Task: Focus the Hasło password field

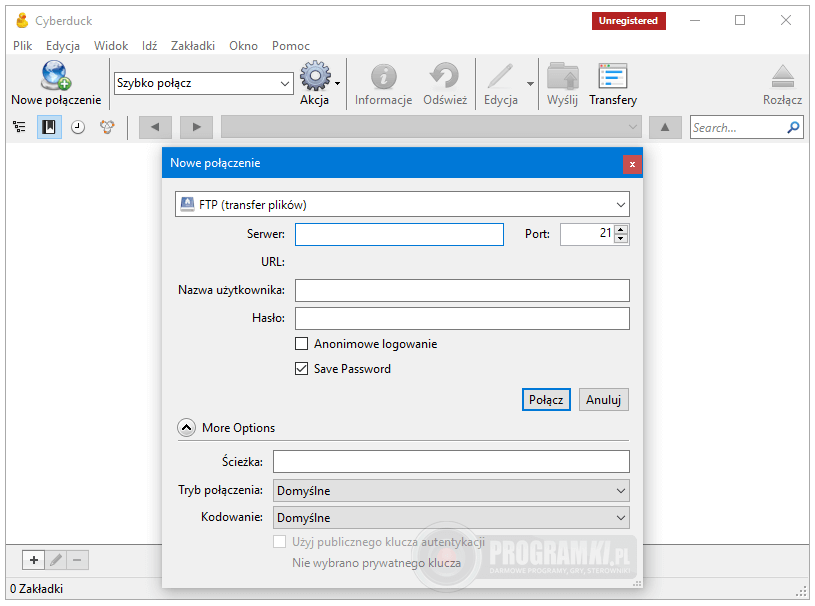Action: click(x=462, y=318)
